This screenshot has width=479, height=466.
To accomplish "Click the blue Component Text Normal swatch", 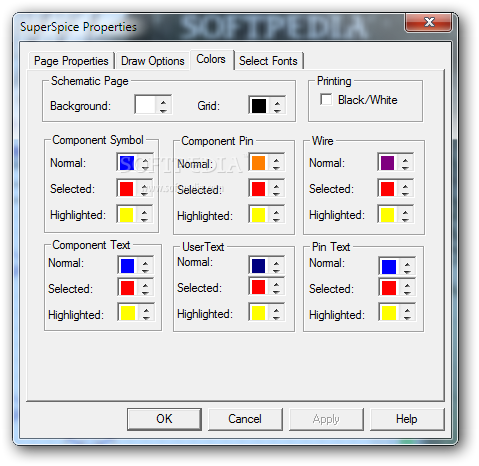I will (x=128, y=266).
